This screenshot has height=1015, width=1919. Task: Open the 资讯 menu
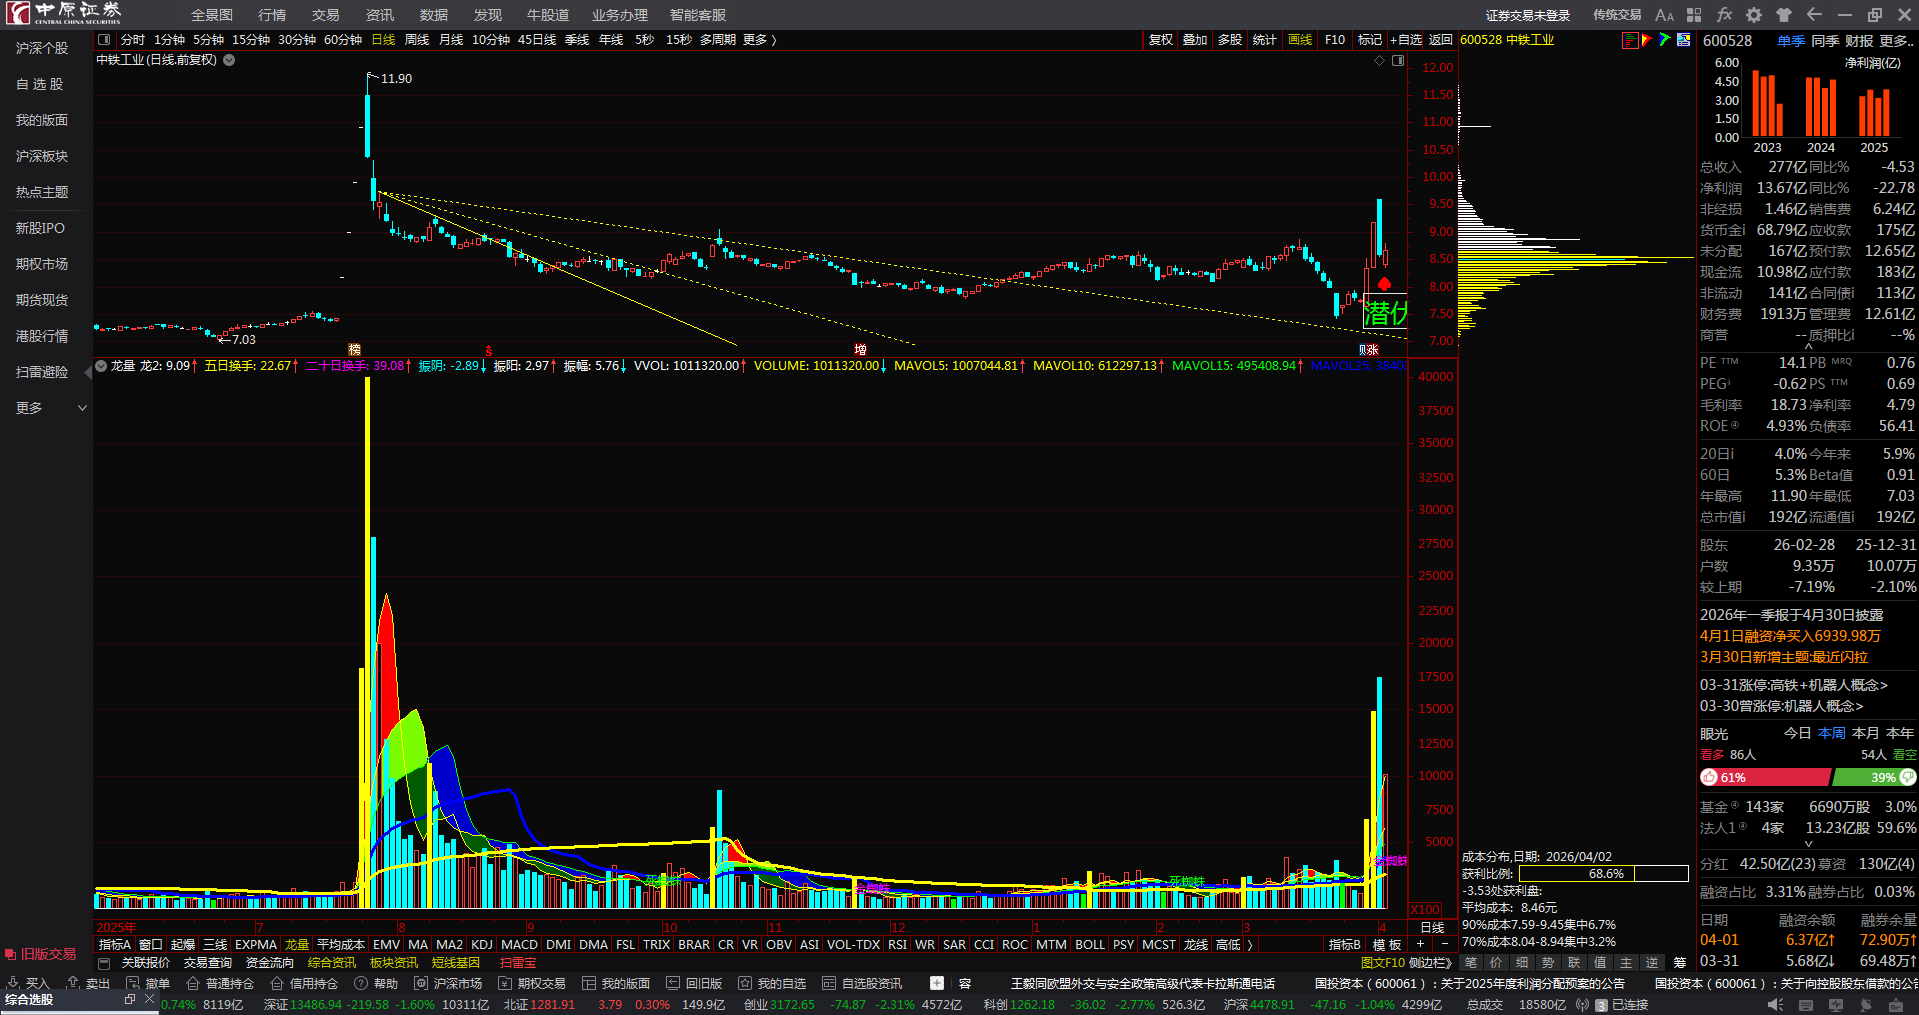pos(380,15)
